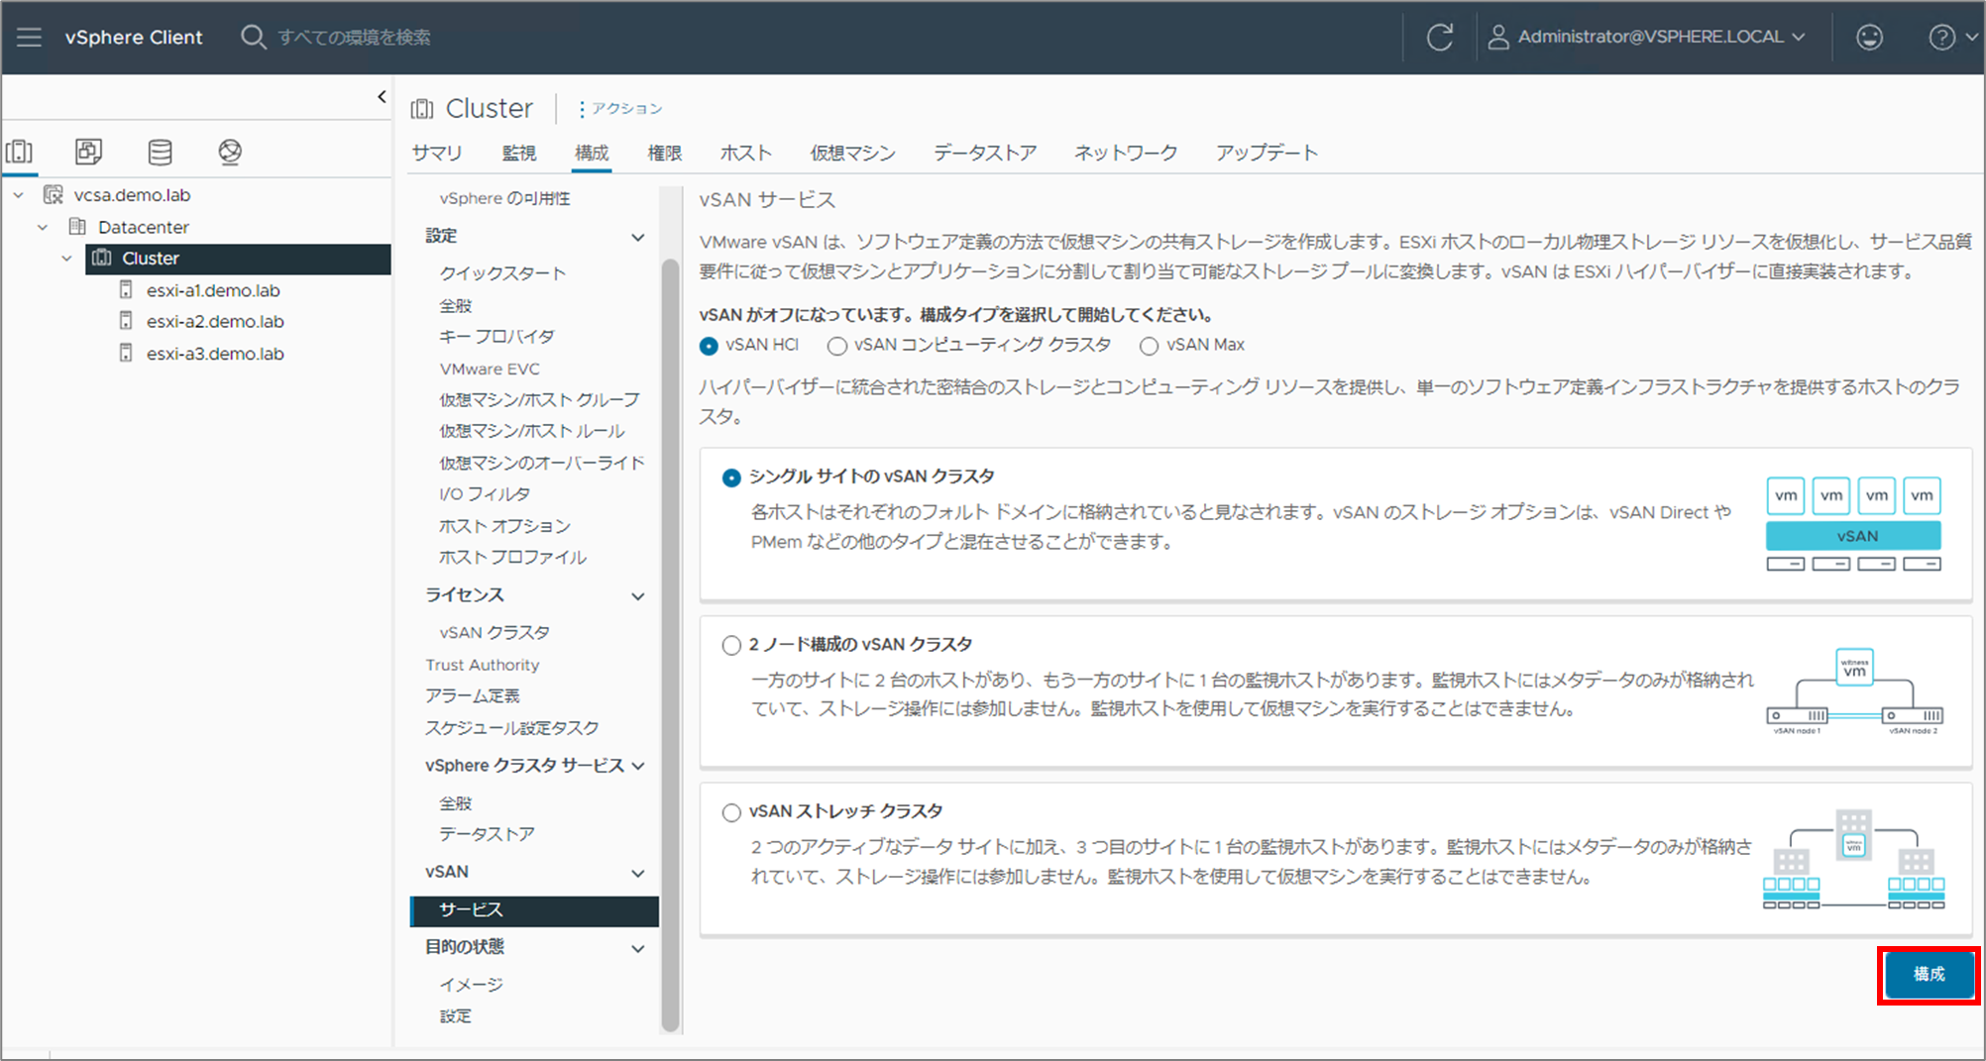Click the stretched cluster diagram
This screenshot has height=1061, width=1986.
(1853, 859)
